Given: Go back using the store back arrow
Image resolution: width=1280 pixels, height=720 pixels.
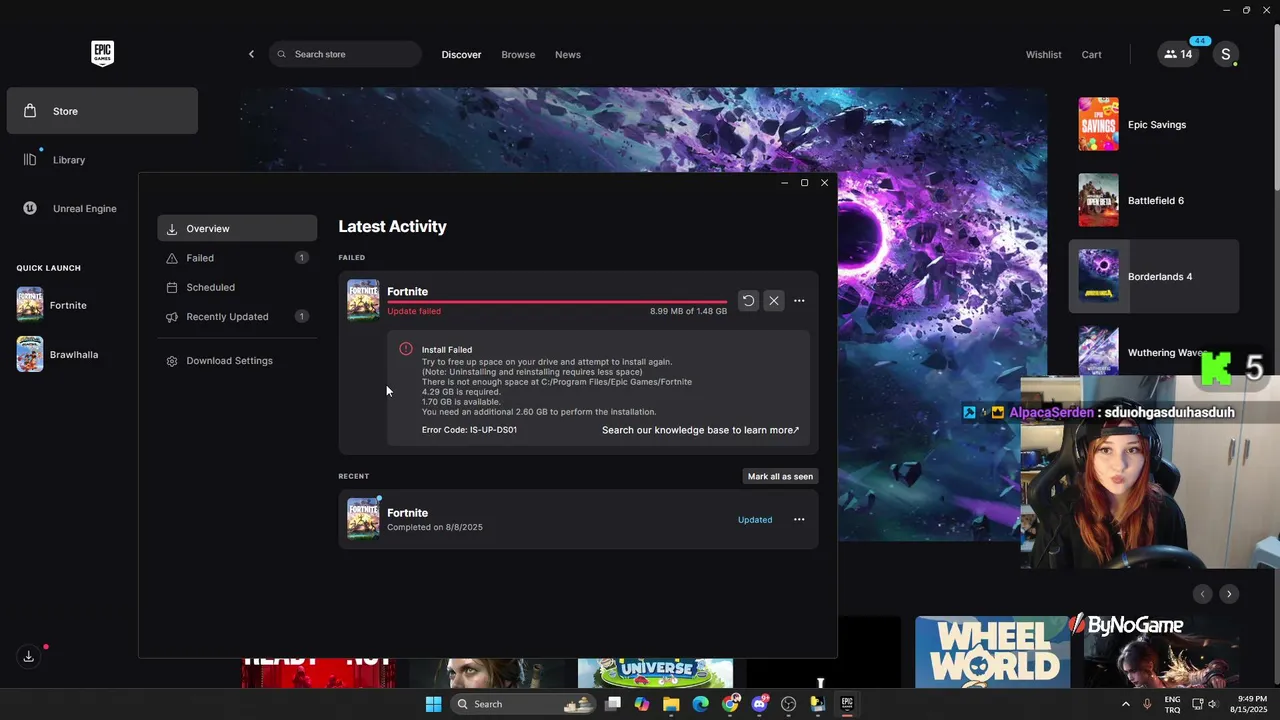Looking at the screenshot, I should [251, 54].
